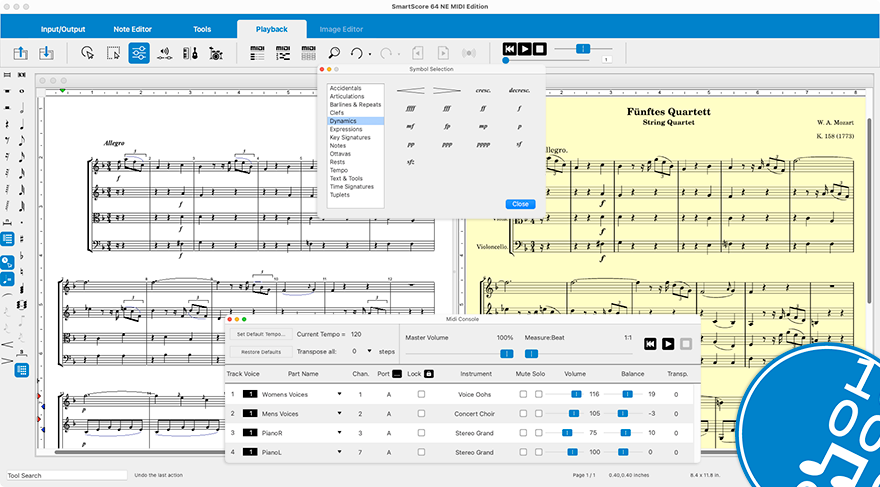Enable Lock for Mens Voices track
Image resolution: width=880 pixels, height=487 pixels.
421,414
